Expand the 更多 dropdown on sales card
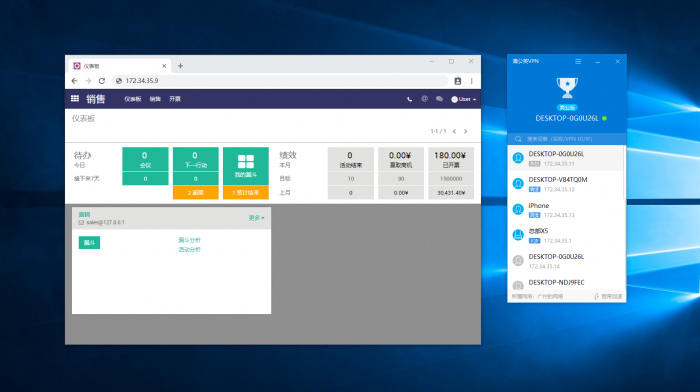 click(x=256, y=218)
